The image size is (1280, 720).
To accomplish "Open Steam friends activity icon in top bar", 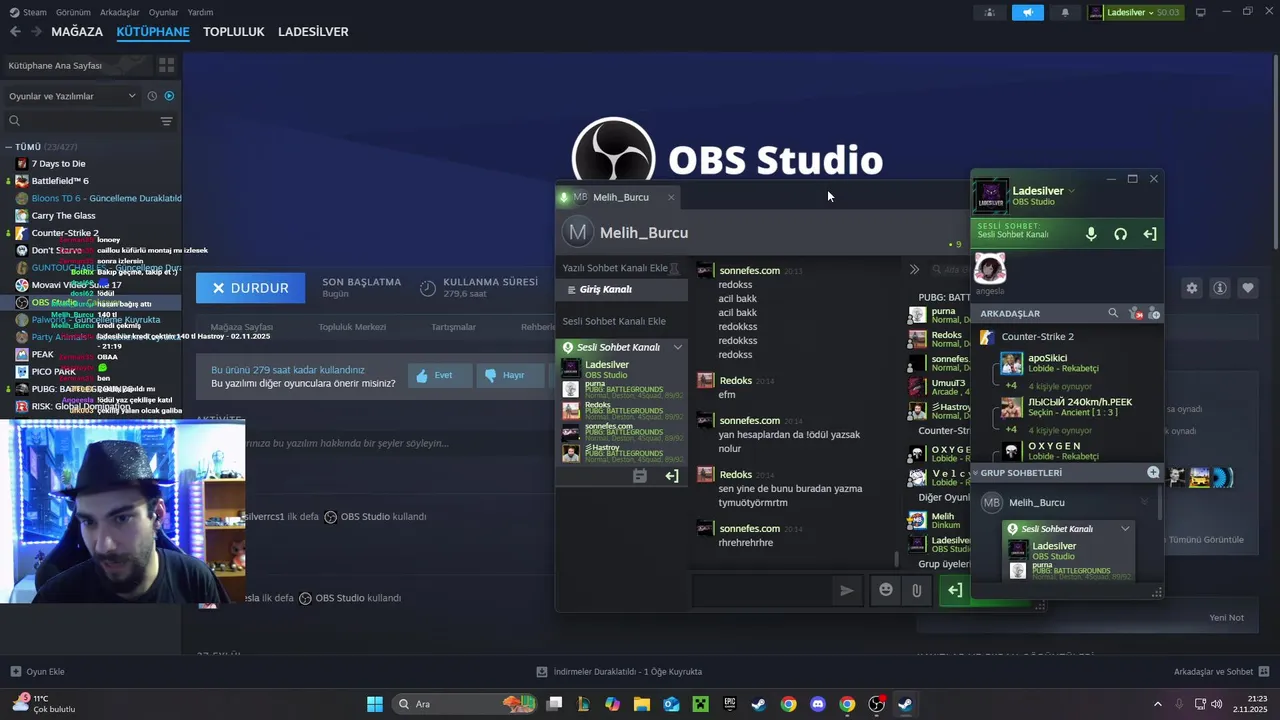I will pyautogui.click(x=989, y=12).
